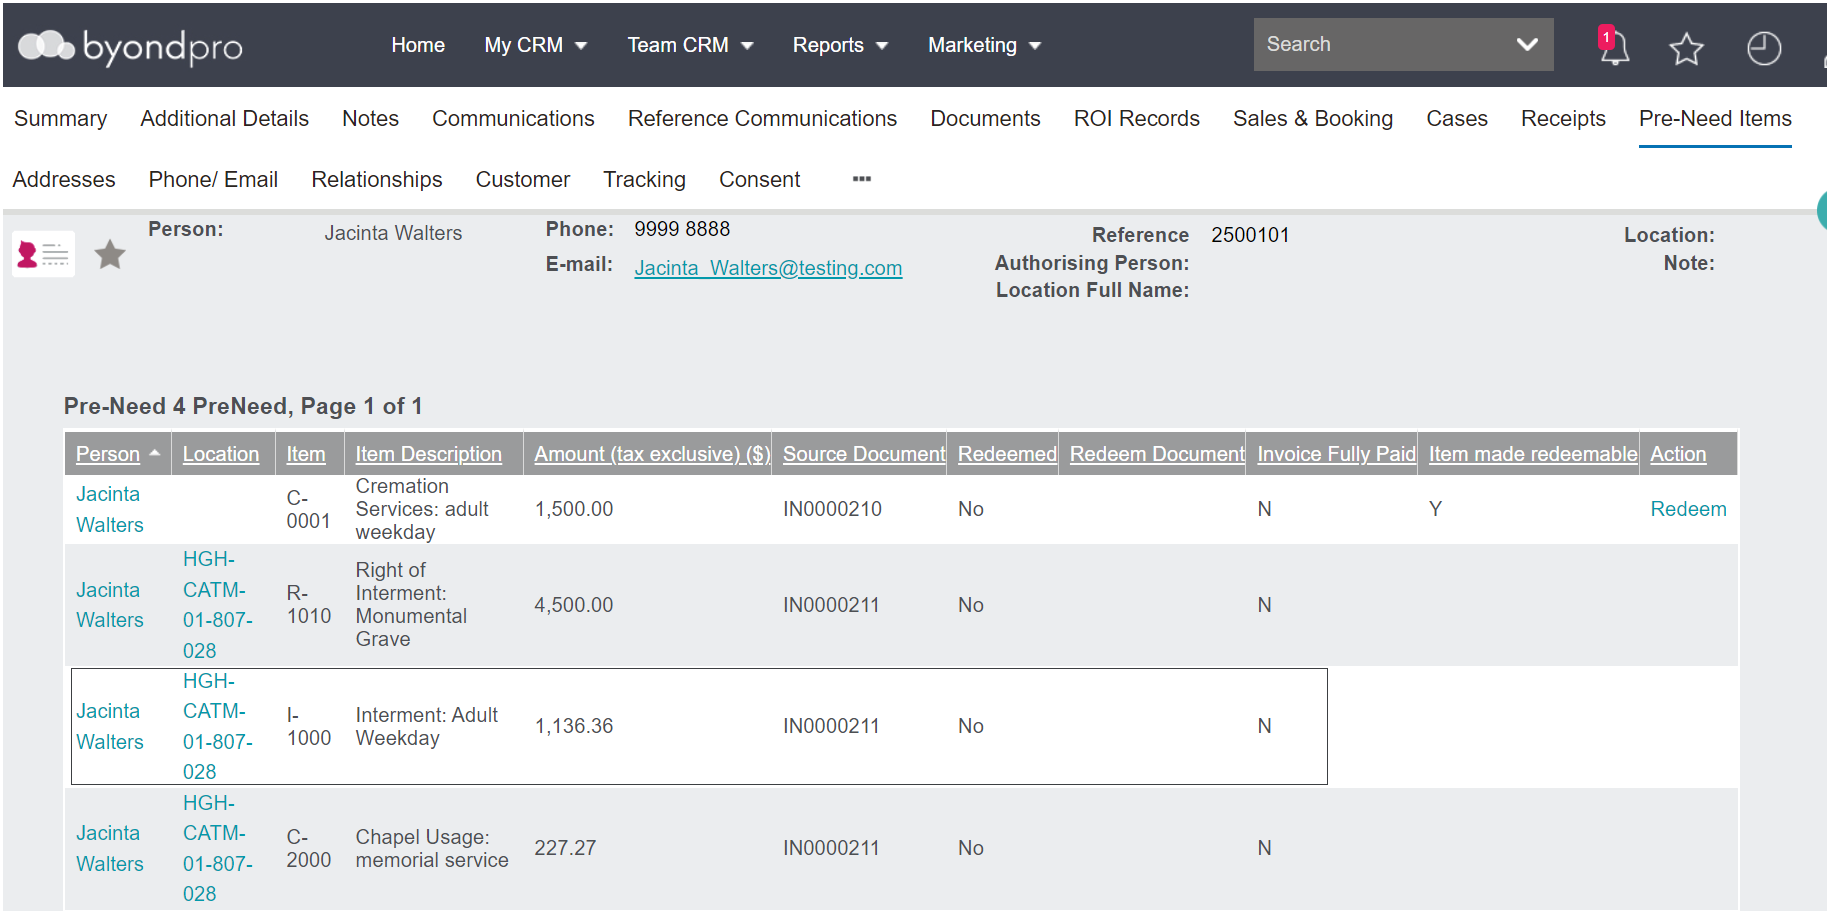Switch to the Summary tab
This screenshot has height=914, width=1830.
[x=60, y=118]
